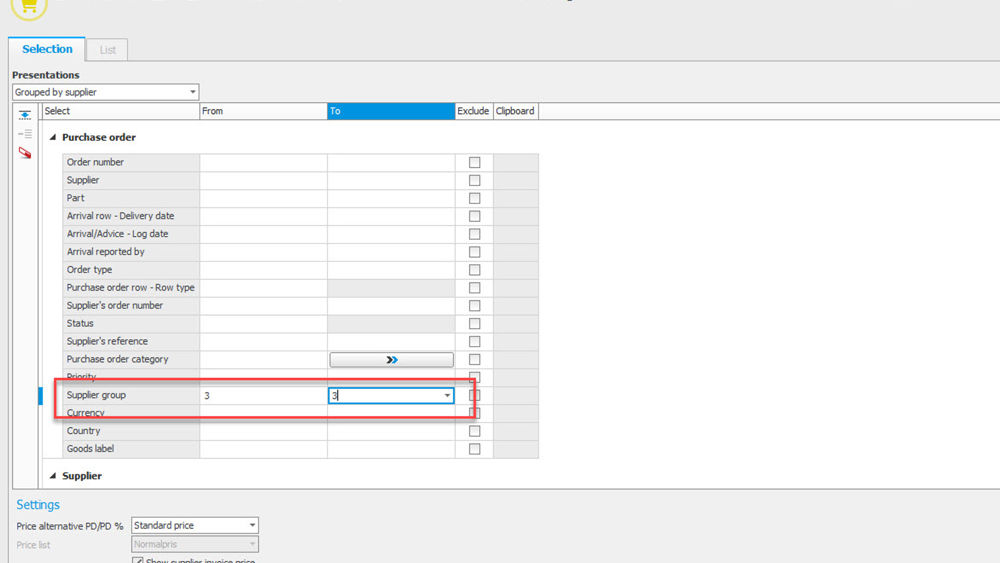Image resolution: width=1000 pixels, height=563 pixels.
Task: Select the Selection tab
Action: 47,49
